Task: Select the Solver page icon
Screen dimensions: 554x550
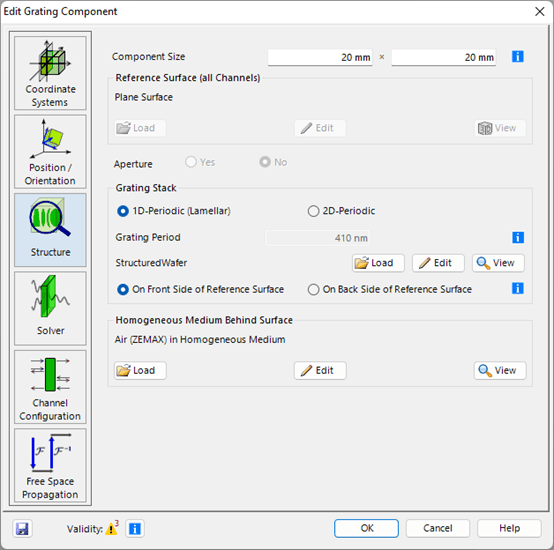Action: pos(50,308)
